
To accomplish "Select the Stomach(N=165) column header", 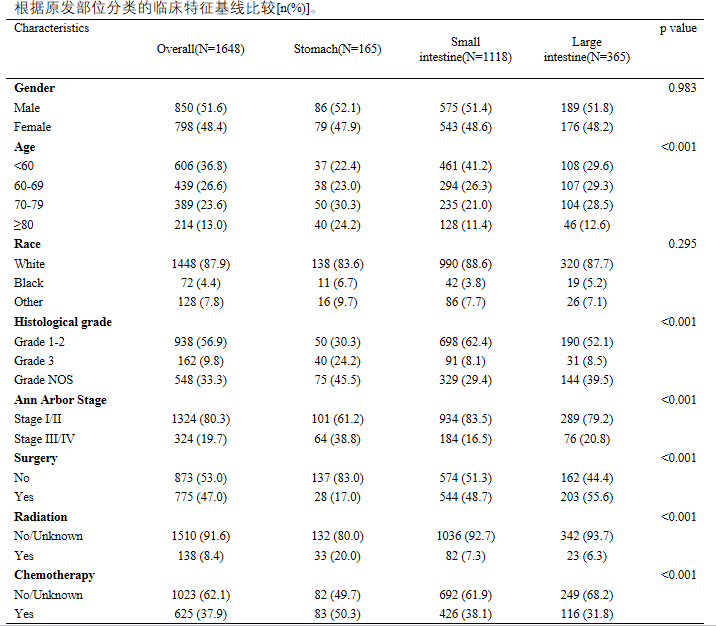I will click(x=337, y=49).
